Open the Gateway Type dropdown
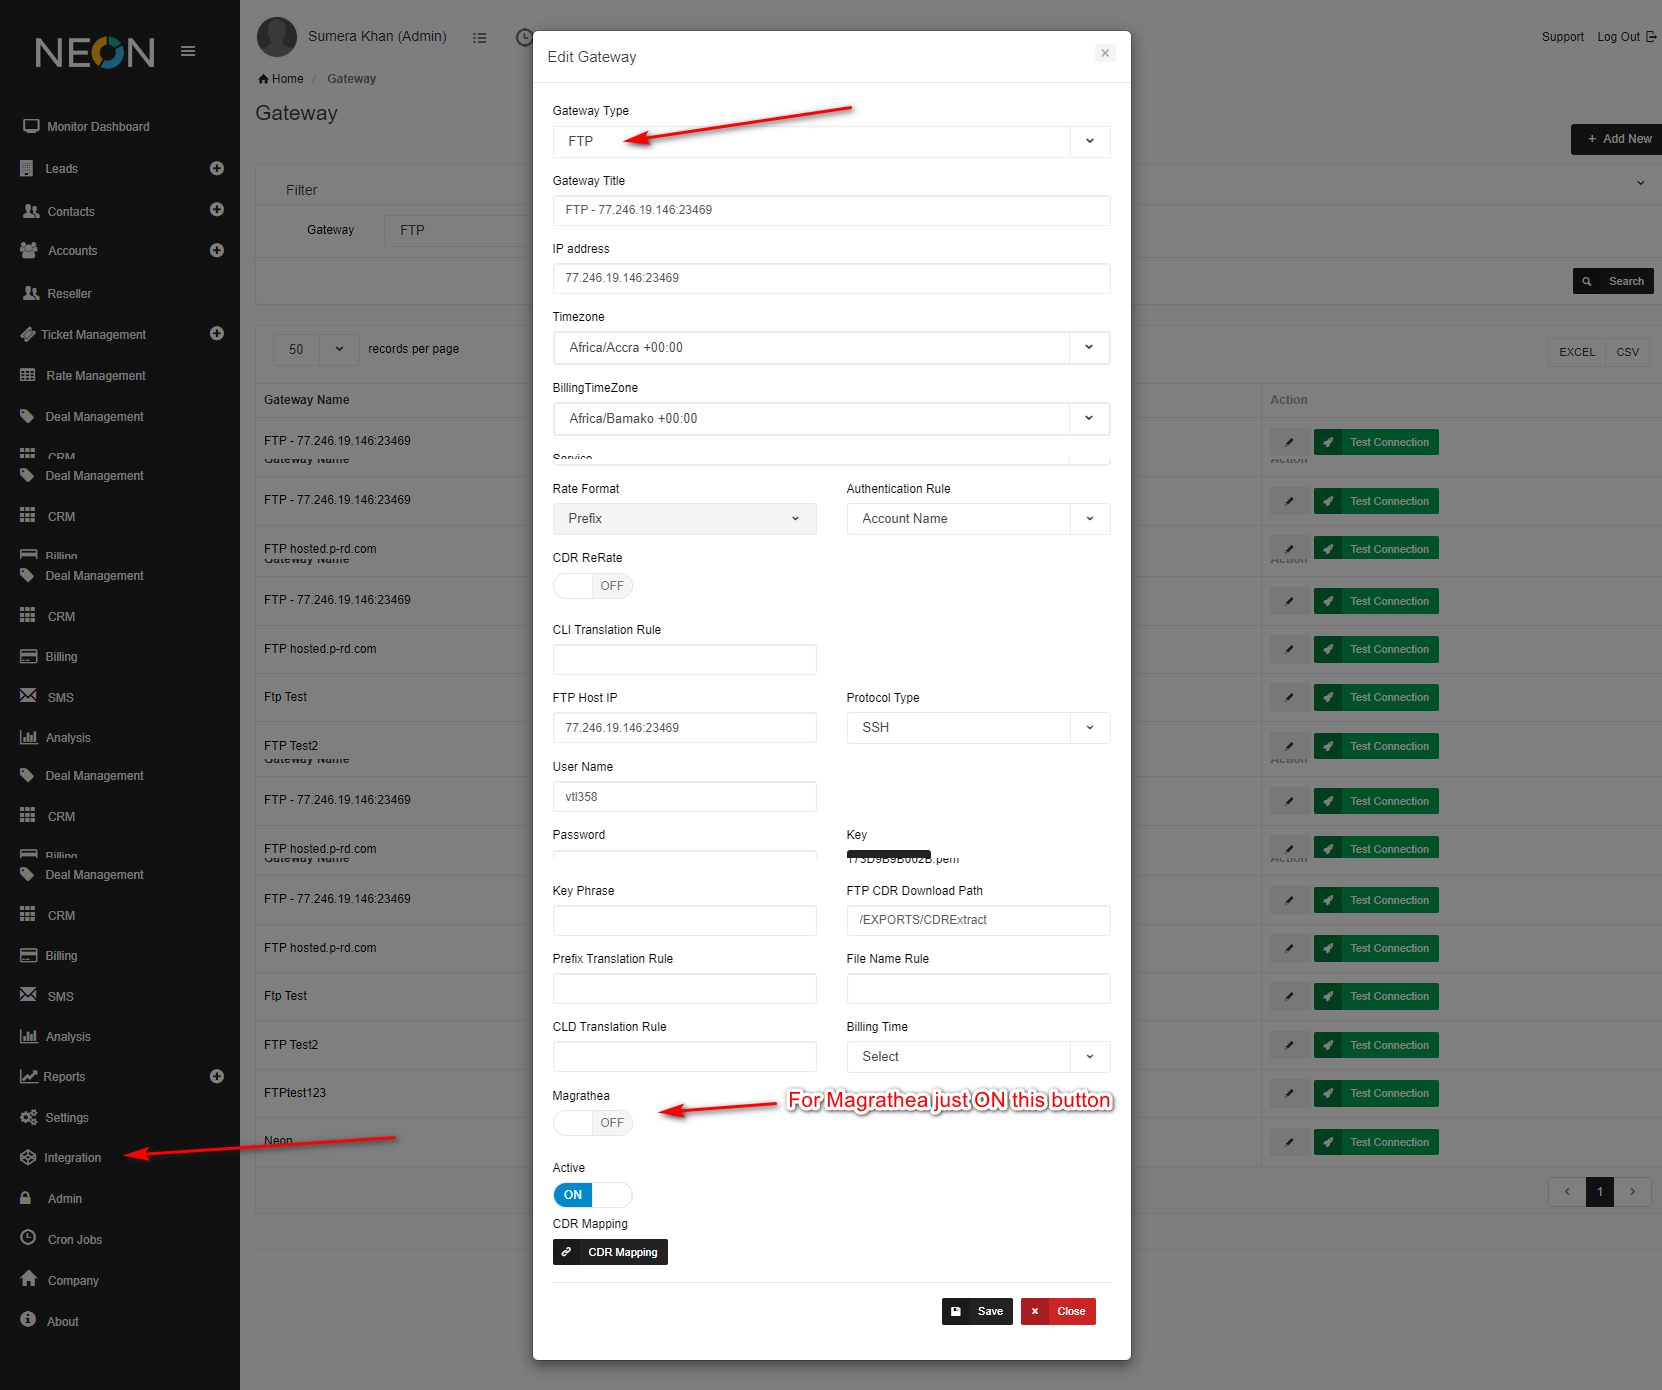 (x=830, y=142)
